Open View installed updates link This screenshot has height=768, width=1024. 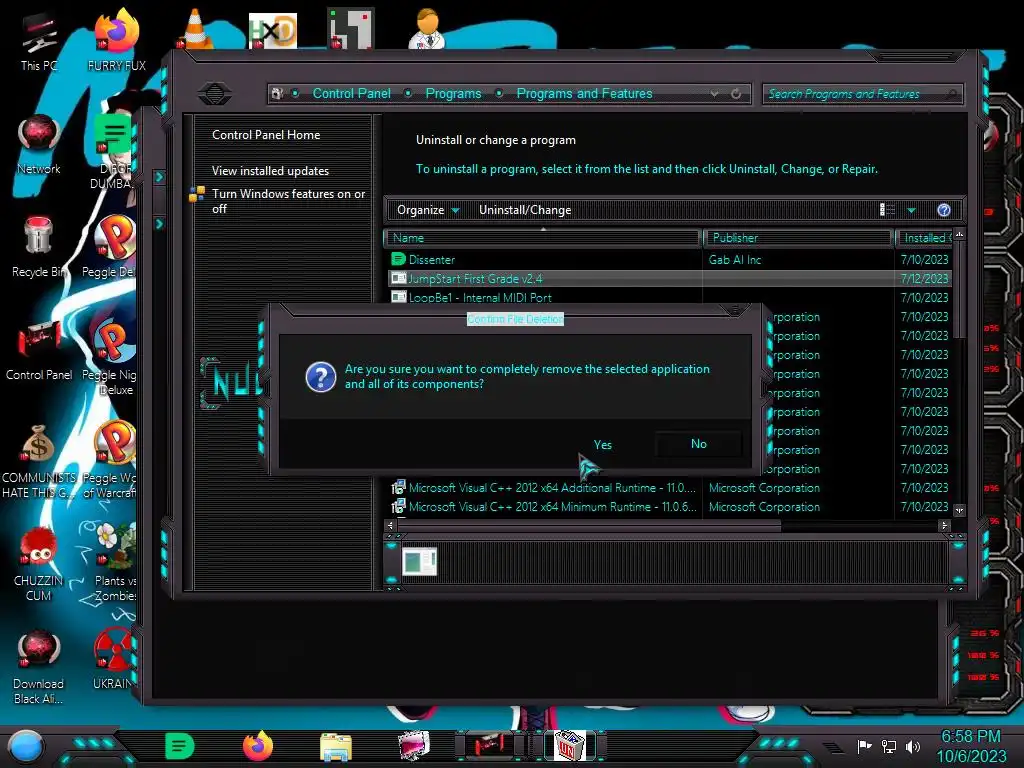(270, 170)
